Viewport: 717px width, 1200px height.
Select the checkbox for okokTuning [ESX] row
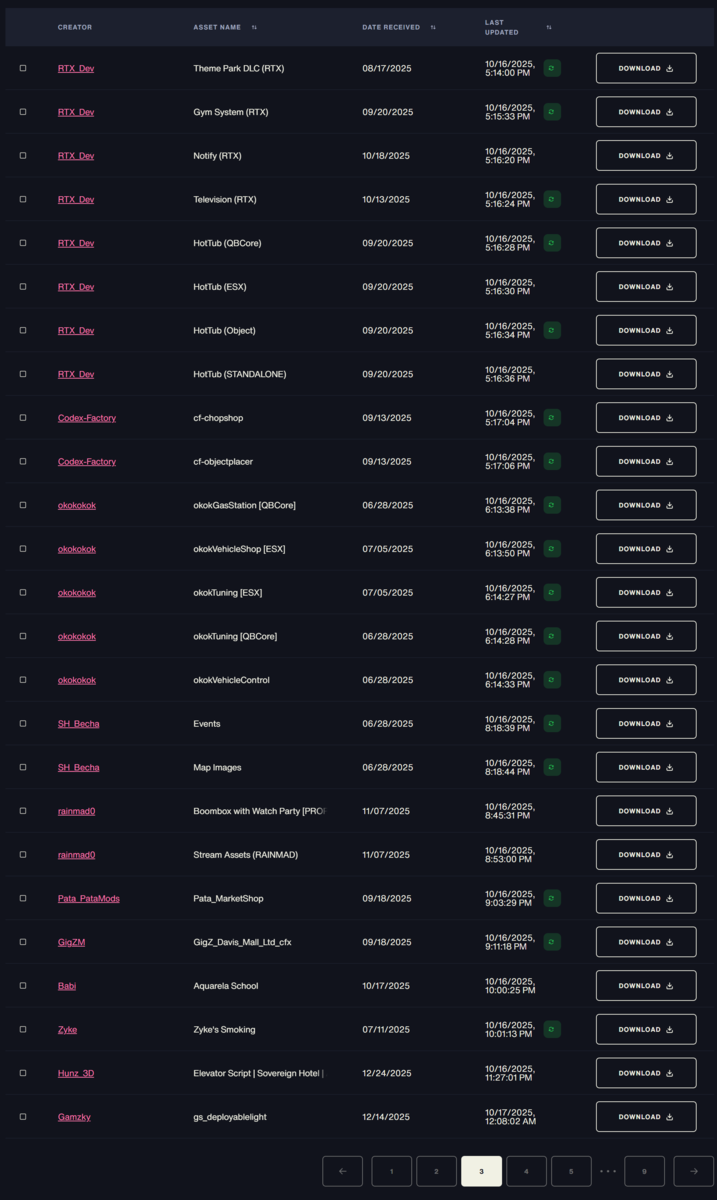pyautogui.click(x=23, y=593)
